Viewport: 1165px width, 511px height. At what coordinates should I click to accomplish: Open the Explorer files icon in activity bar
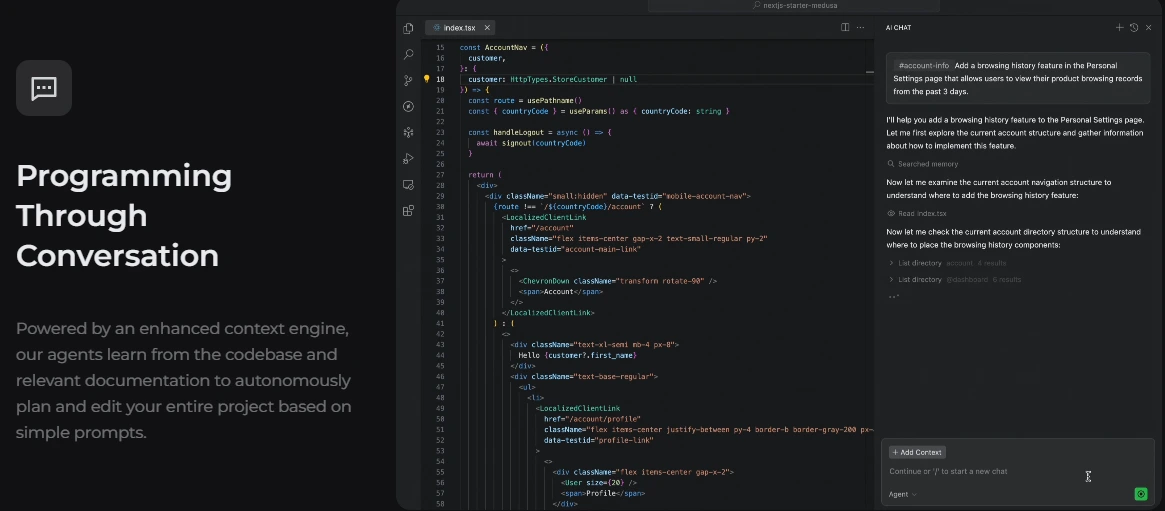point(408,28)
